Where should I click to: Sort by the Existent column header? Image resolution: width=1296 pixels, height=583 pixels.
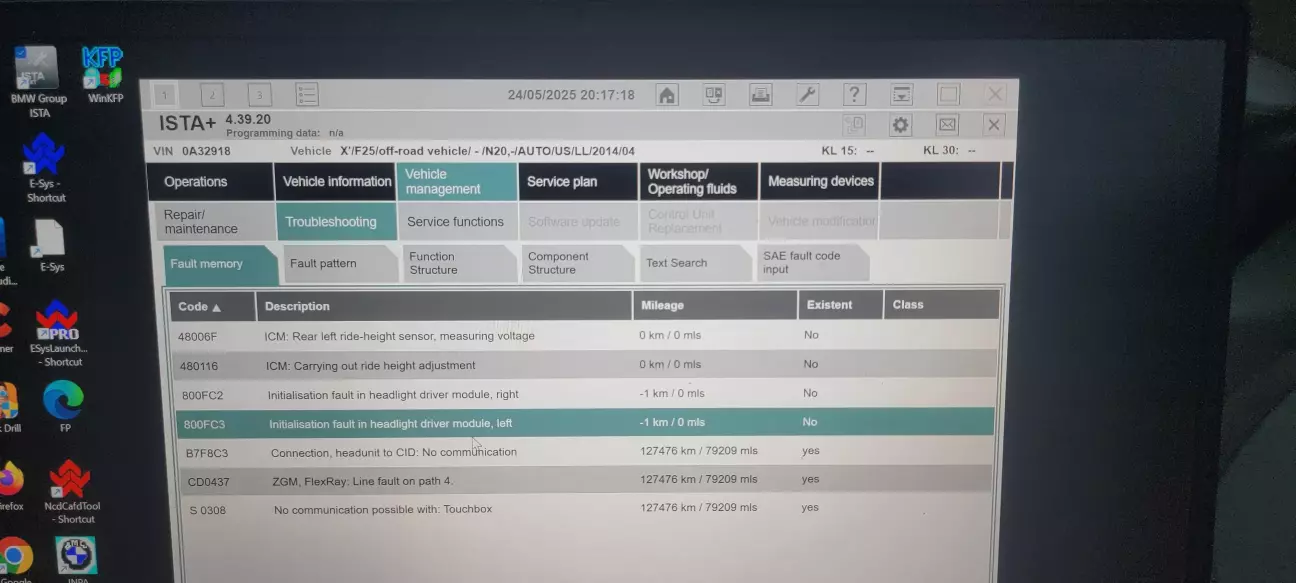coord(840,305)
